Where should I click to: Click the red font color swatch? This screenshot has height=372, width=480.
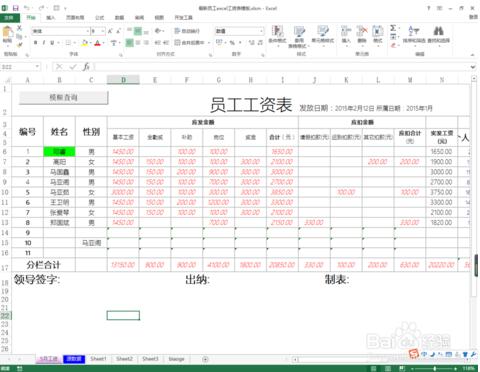coord(97,43)
